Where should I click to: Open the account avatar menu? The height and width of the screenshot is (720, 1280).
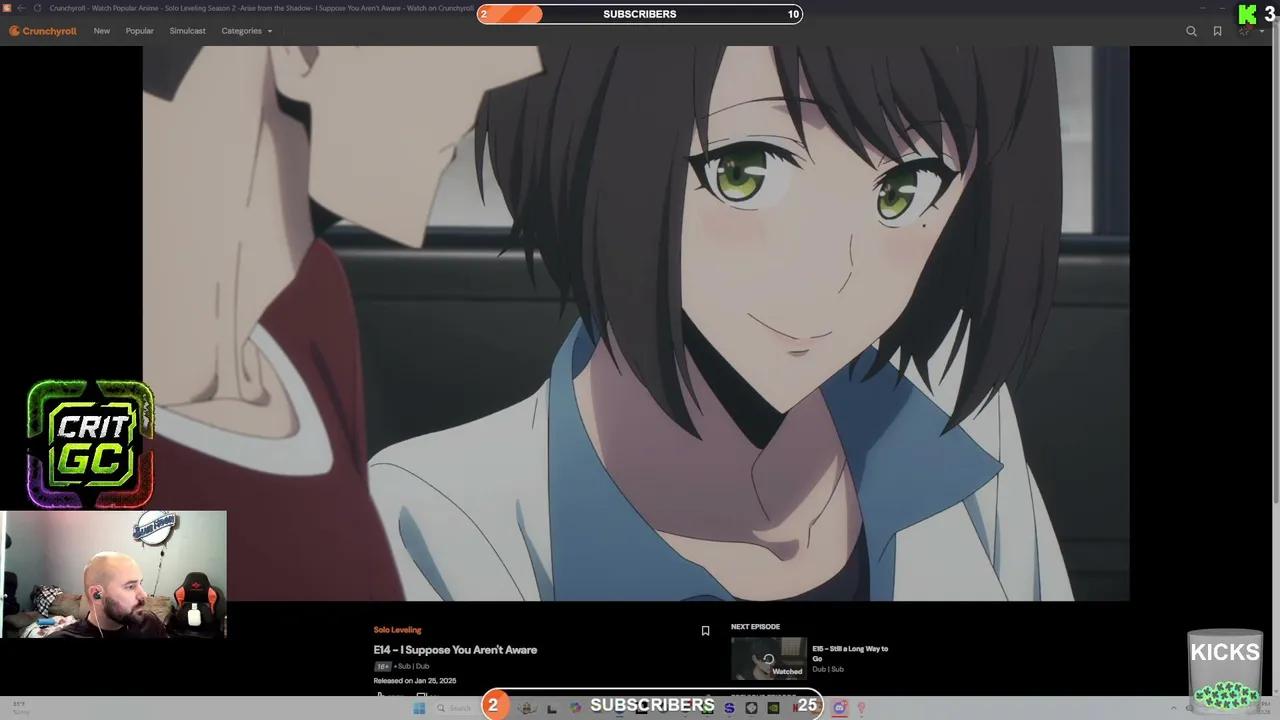coord(1244,31)
